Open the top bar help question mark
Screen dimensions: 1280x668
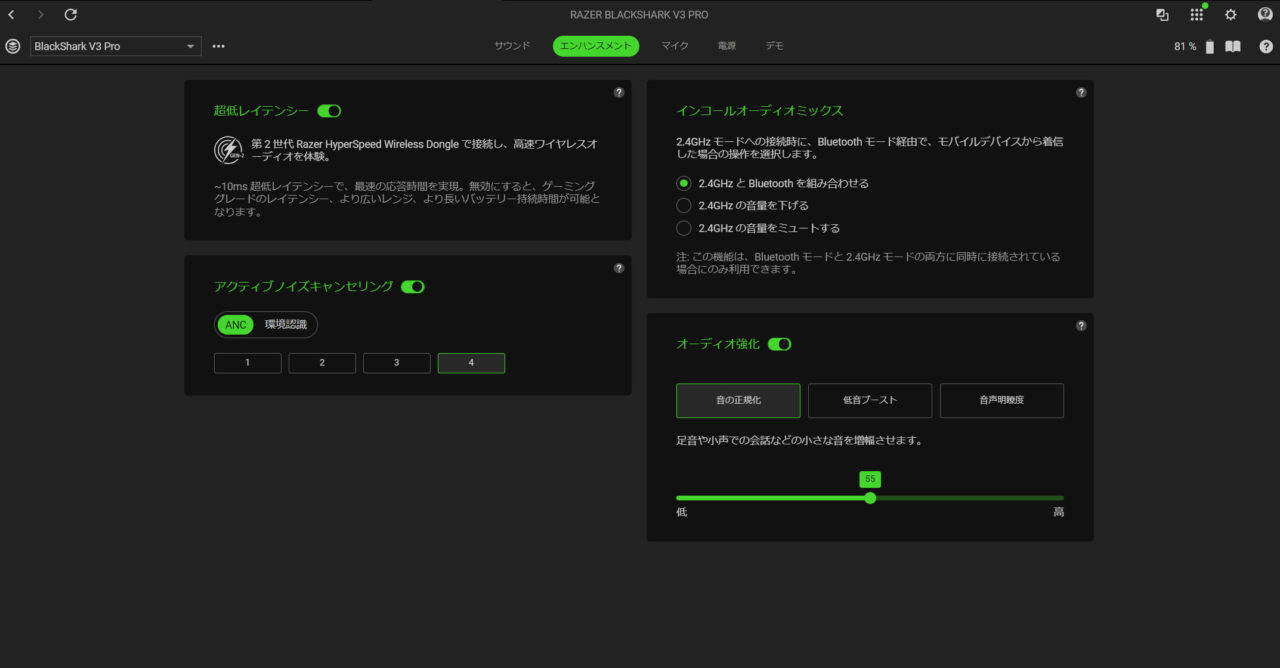pos(1266,46)
